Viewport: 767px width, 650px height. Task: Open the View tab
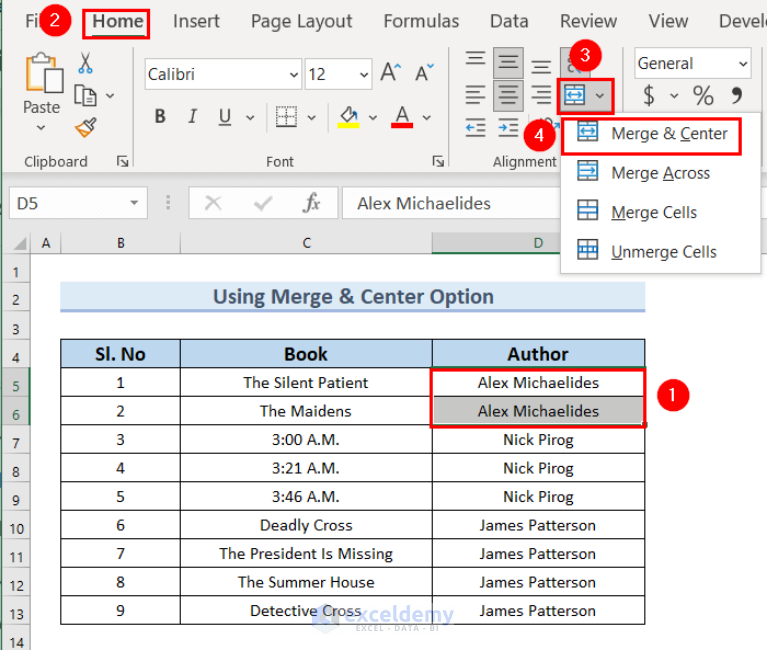pos(668,22)
